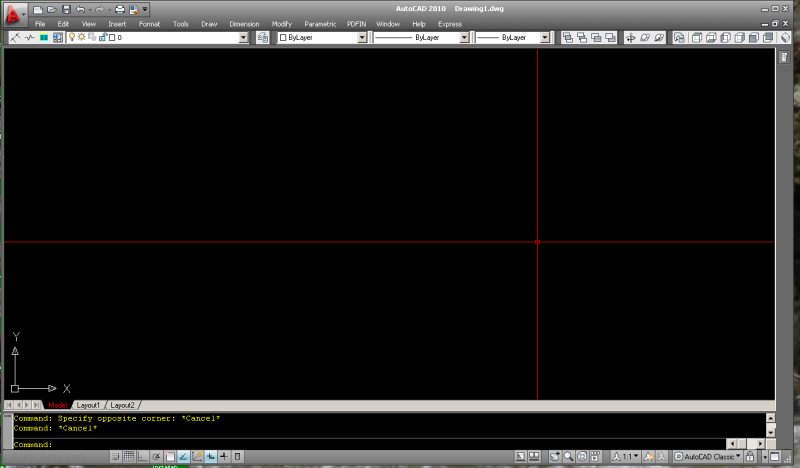Click the Clean Screen icon in status bar
800x468 pixels.
coord(774,457)
